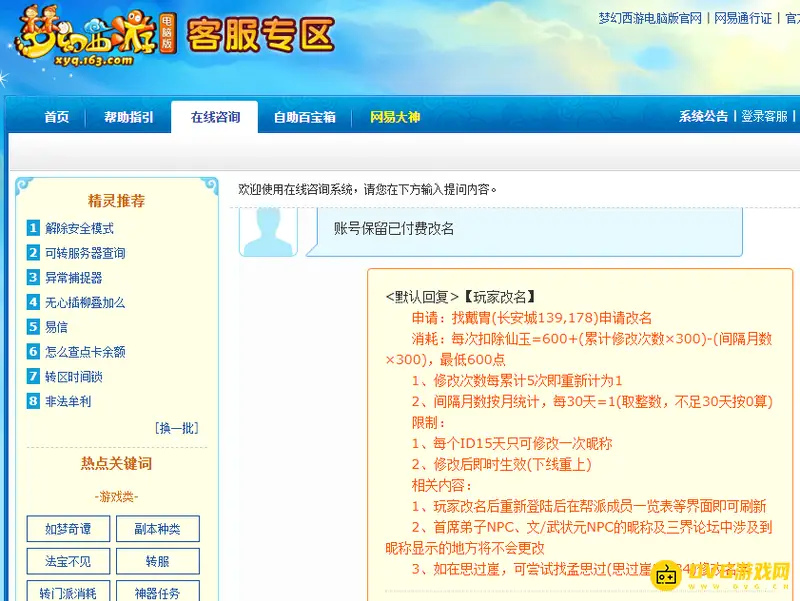Click the 修改后即时生效(下线重上) line
Screen dimensions: 800x601
pyautogui.click(x=502, y=464)
